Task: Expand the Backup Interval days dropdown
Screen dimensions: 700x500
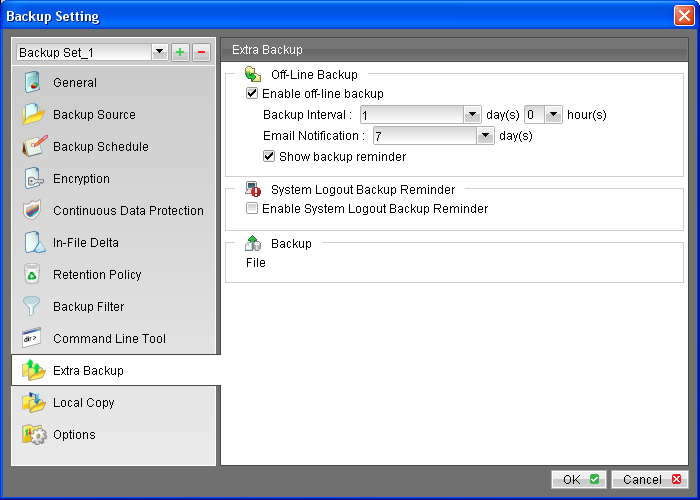Action: tap(474, 115)
